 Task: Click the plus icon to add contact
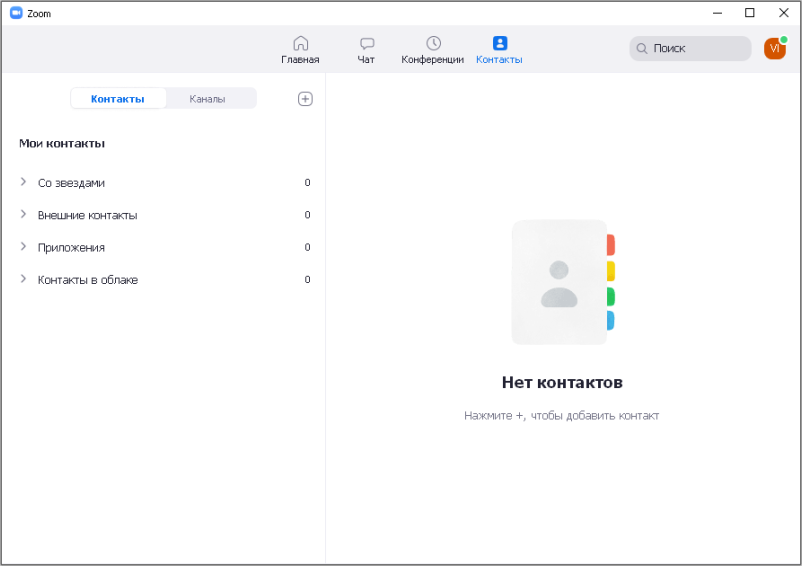pos(306,99)
